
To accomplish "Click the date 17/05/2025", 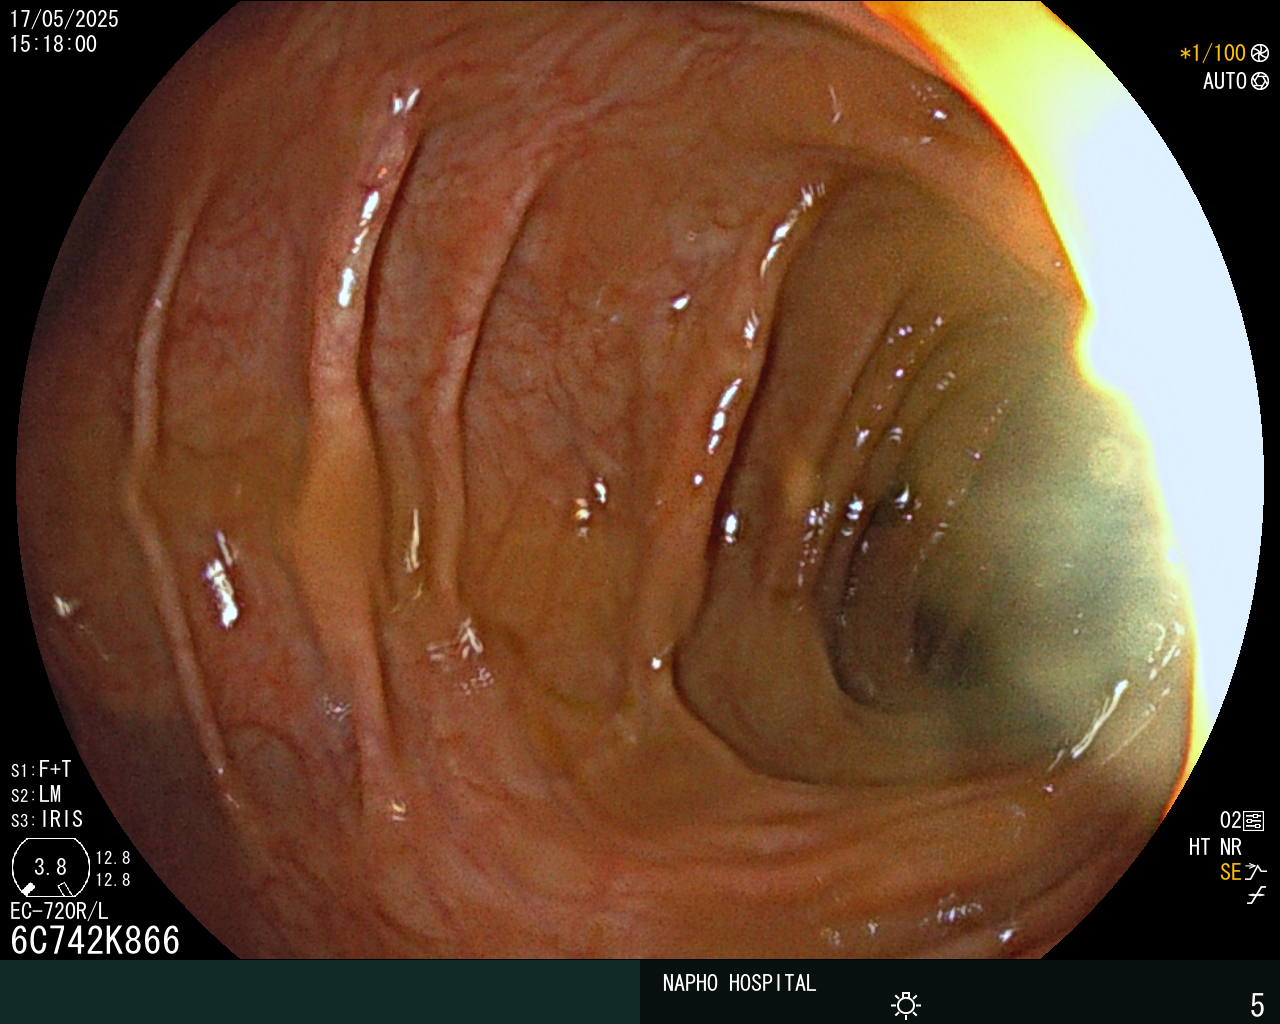I will click(64, 19).
